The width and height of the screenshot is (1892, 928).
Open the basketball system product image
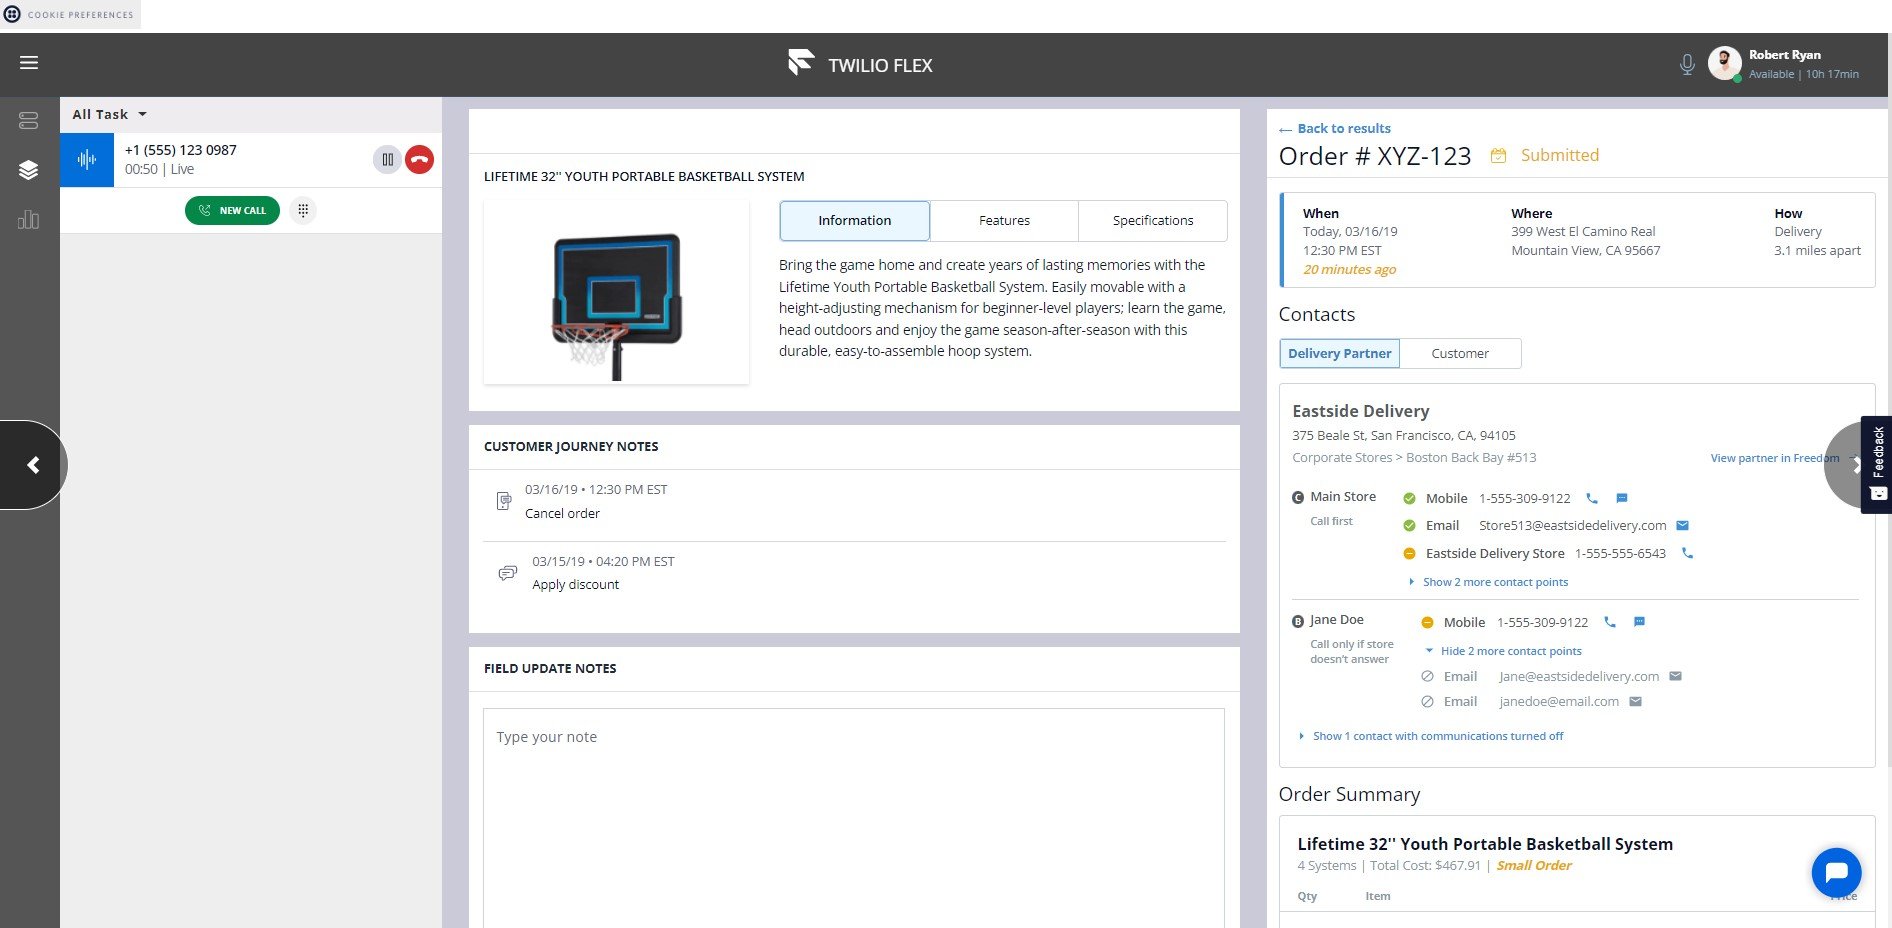(616, 292)
